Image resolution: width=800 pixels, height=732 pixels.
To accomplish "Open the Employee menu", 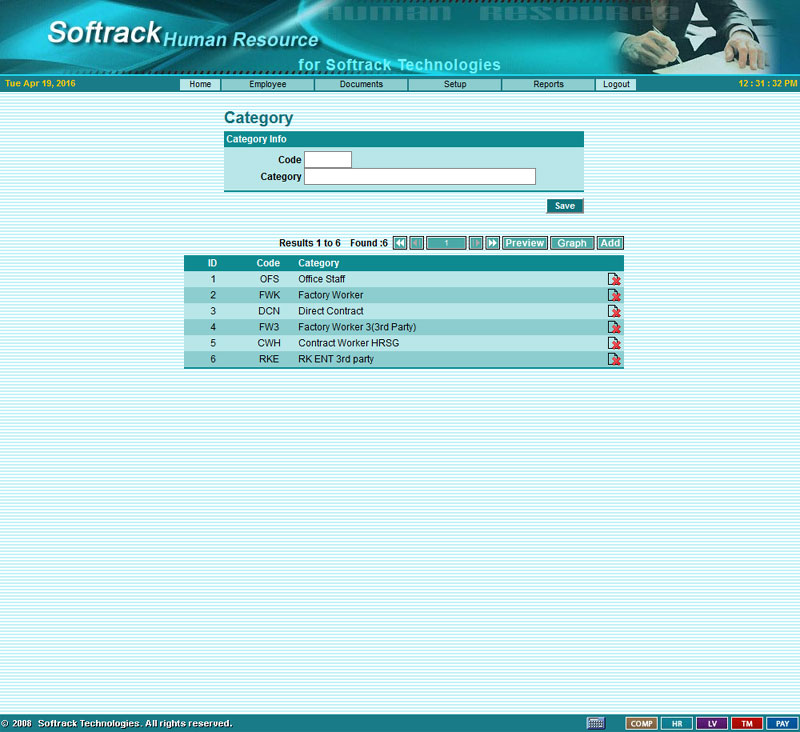I will [267, 85].
